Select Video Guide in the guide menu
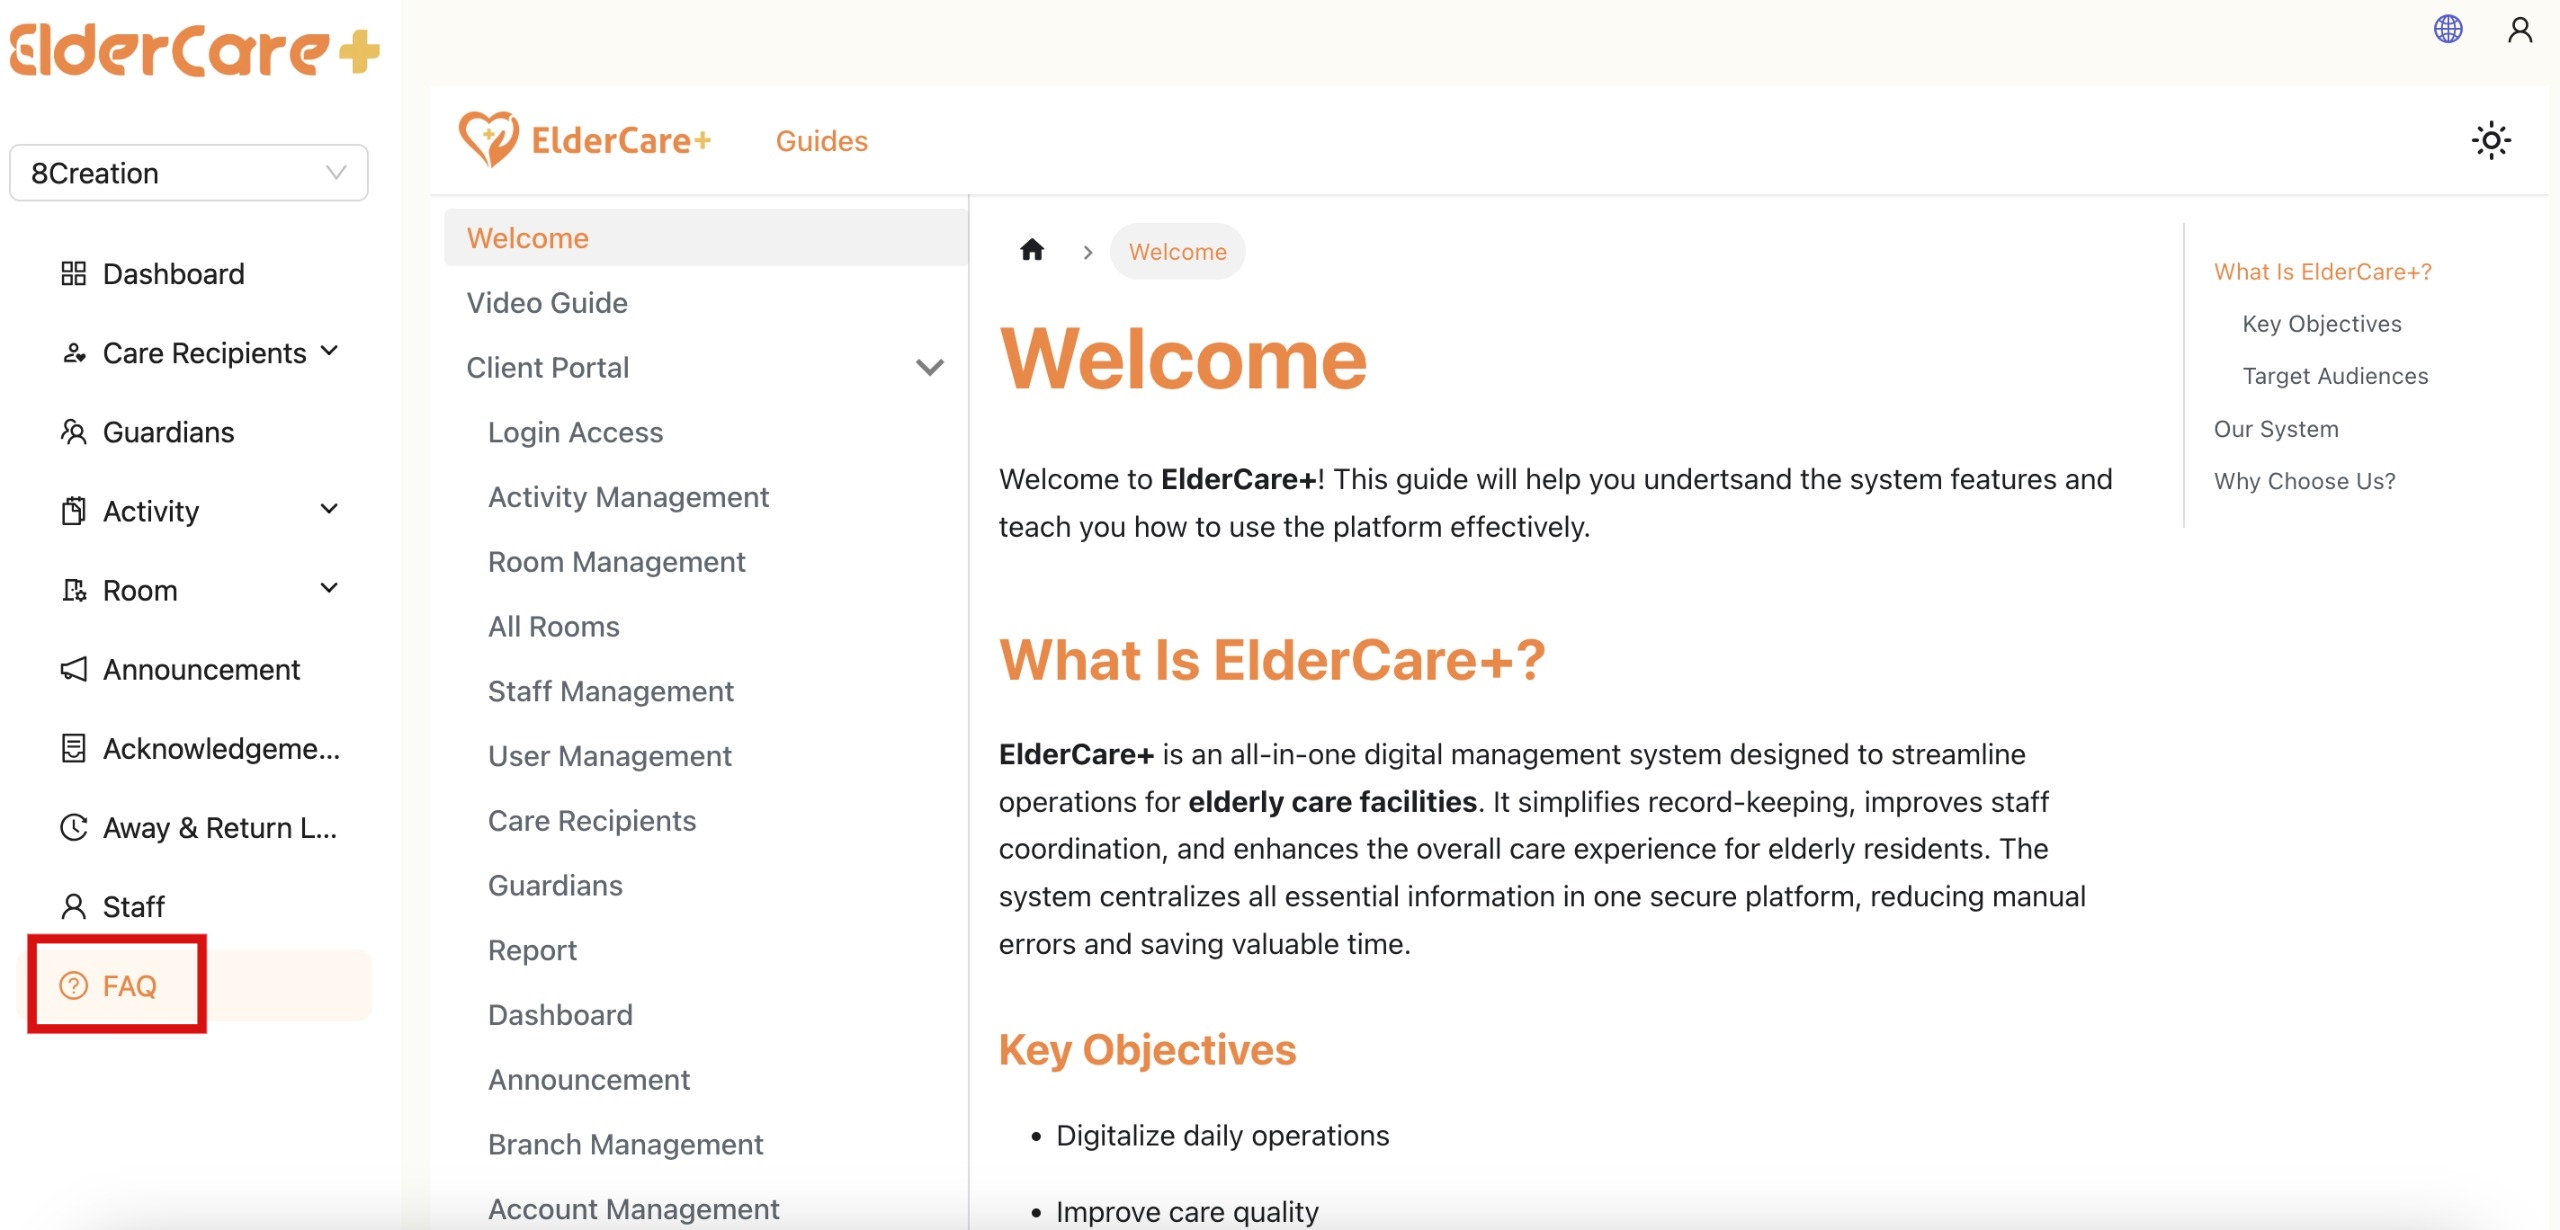 pos(547,302)
